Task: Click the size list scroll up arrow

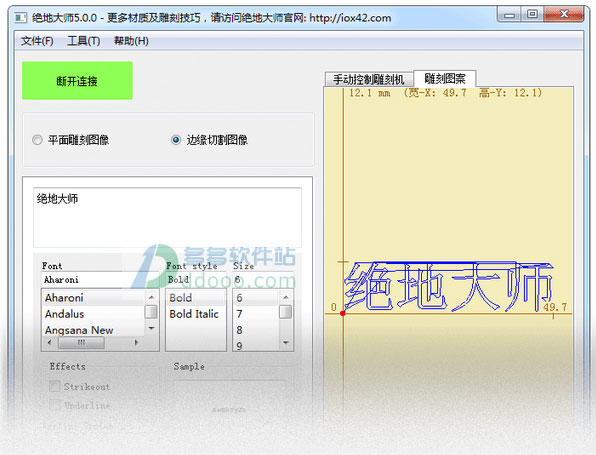Action: tap(286, 297)
